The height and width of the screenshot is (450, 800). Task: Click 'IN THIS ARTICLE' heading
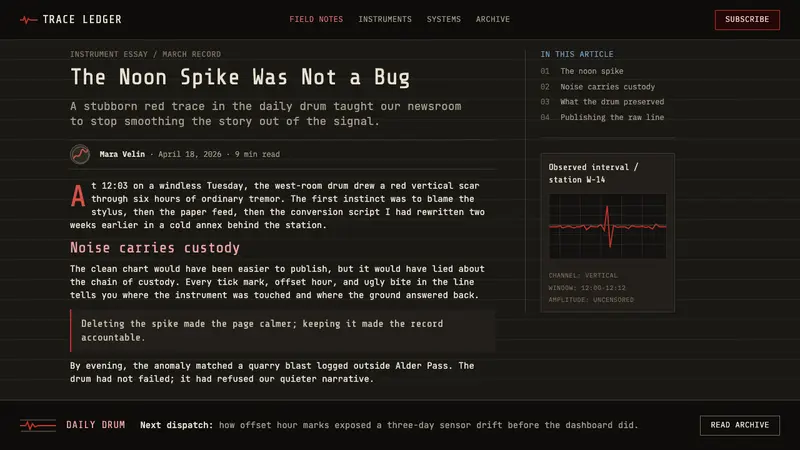click(x=577, y=54)
